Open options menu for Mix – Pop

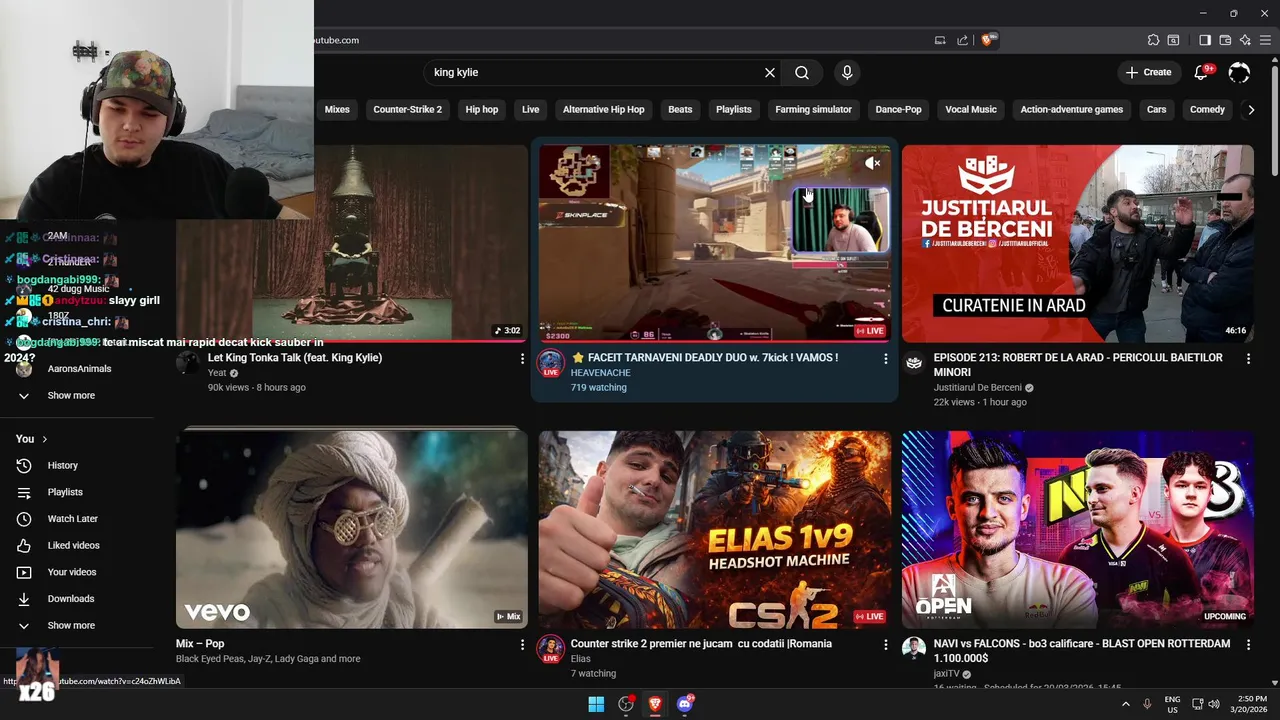522,645
